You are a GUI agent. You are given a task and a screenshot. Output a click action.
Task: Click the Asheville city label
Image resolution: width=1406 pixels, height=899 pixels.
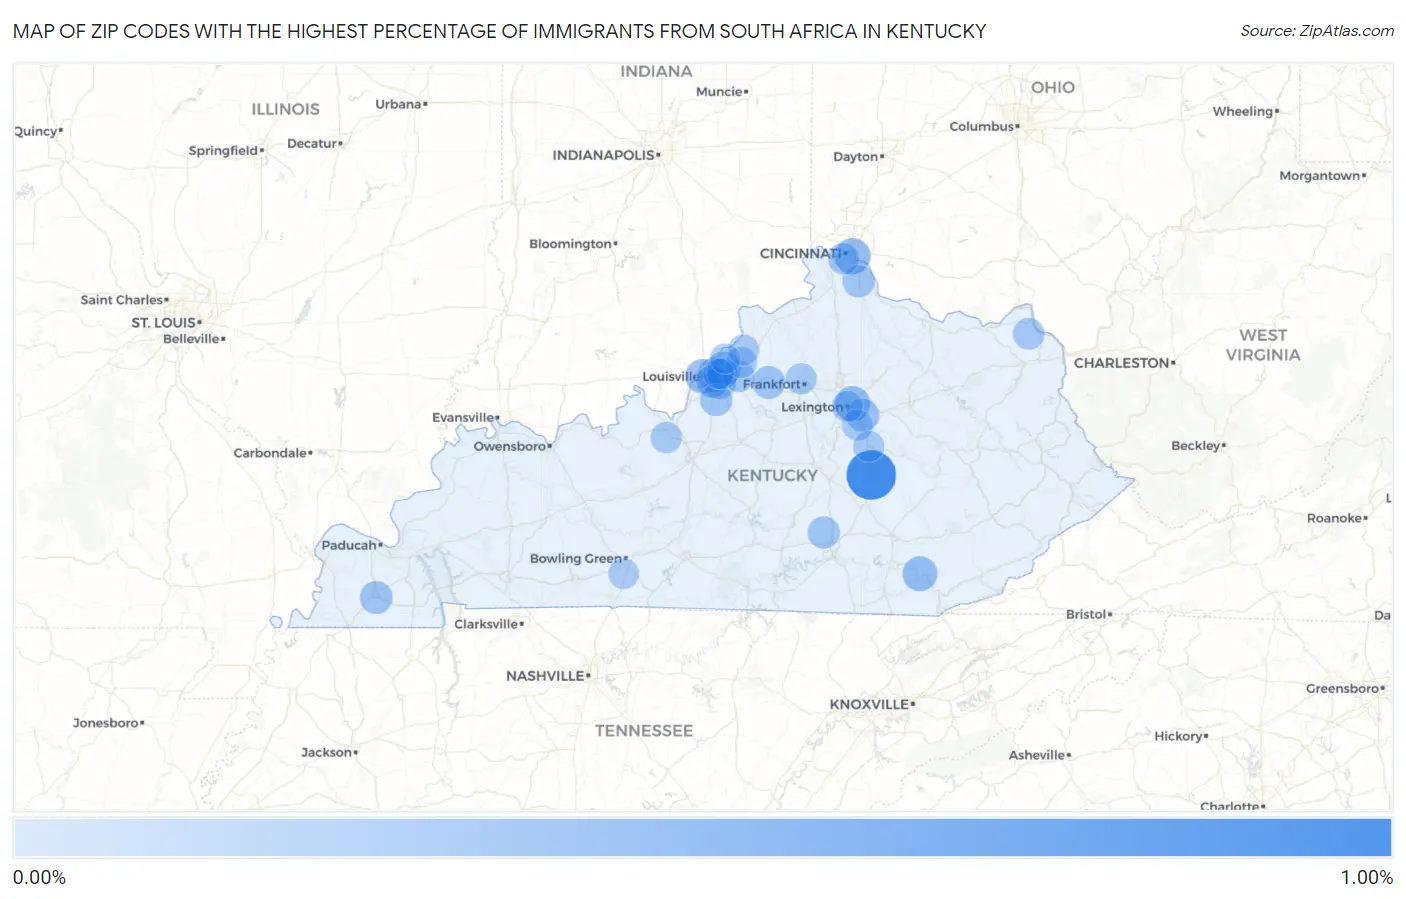click(x=1037, y=755)
